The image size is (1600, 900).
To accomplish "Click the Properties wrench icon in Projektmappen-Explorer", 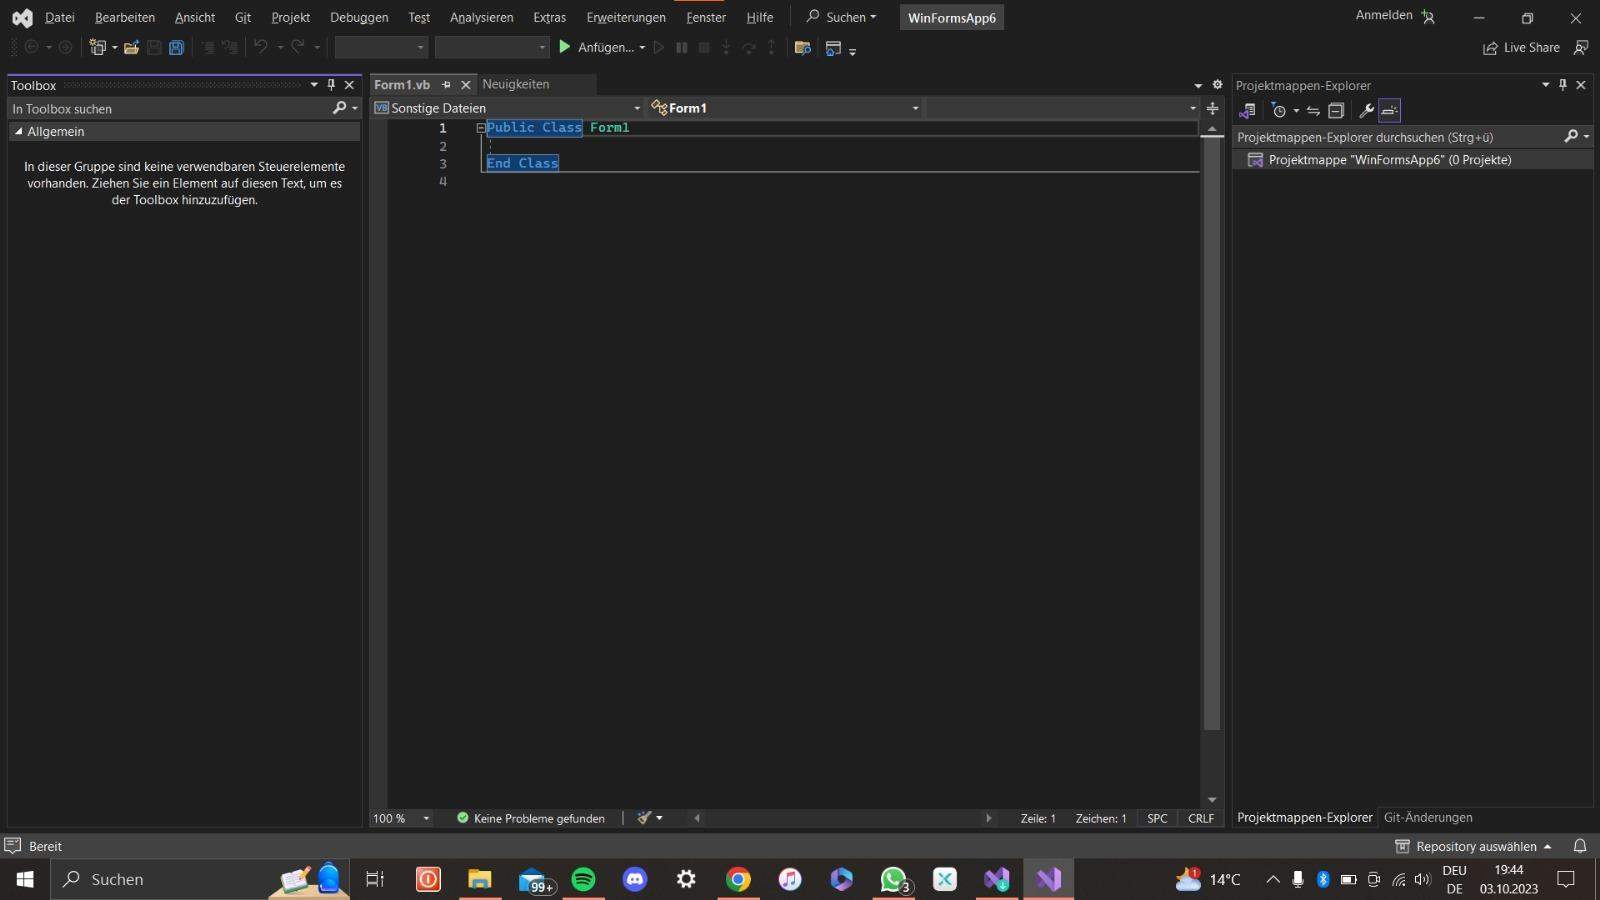I will (x=1366, y=111).
